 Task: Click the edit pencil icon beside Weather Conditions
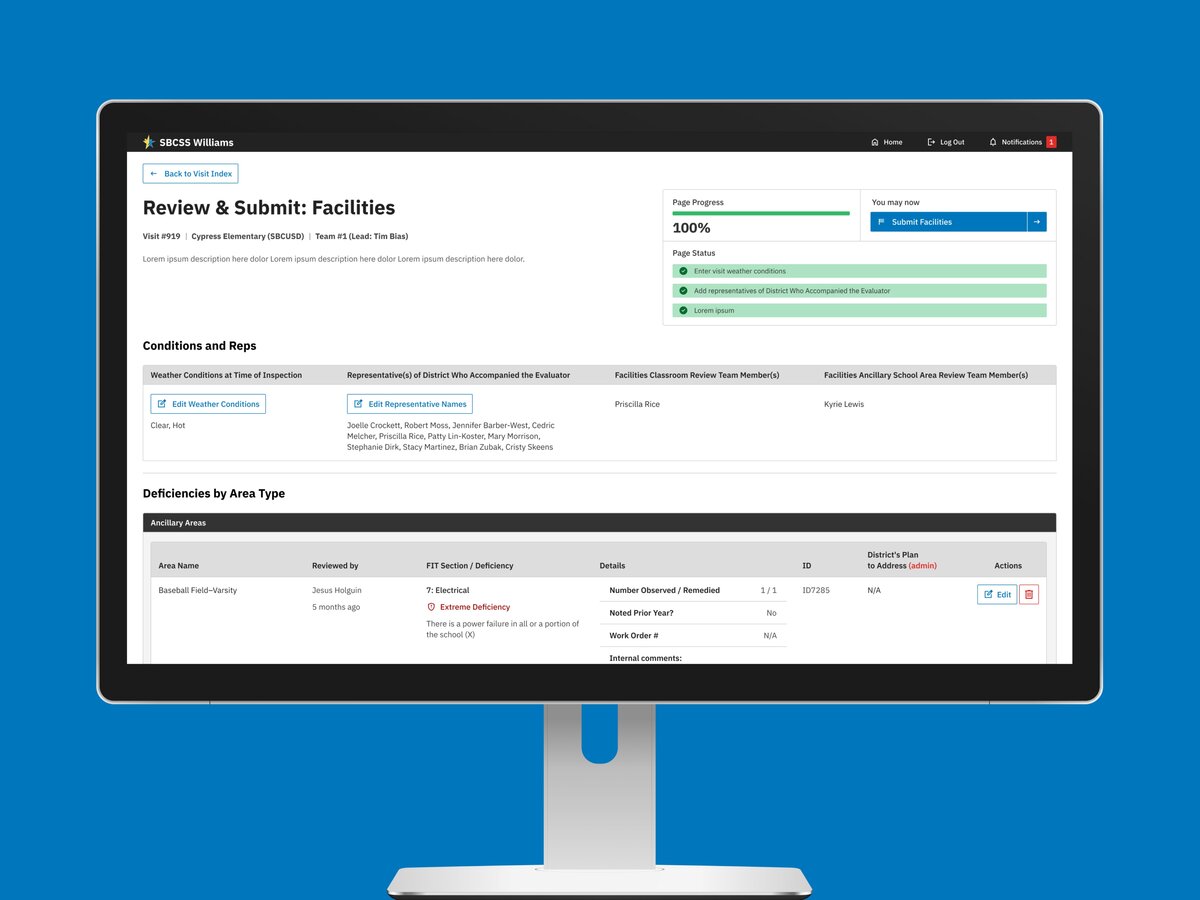pos(163,403)
